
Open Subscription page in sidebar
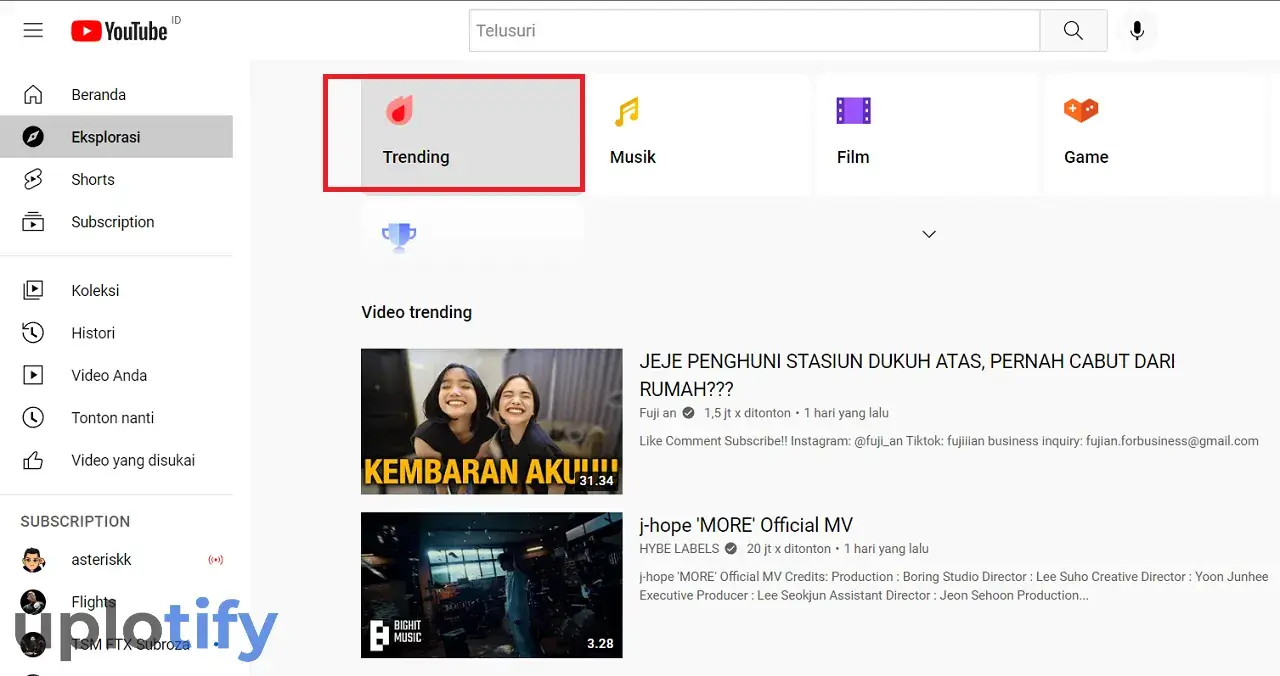[x=116, y=222]
